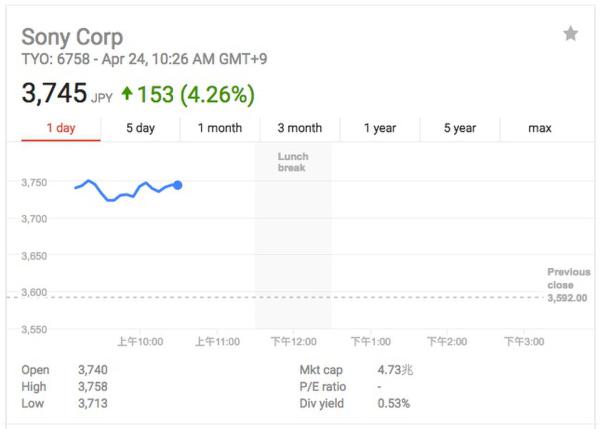This screenshot has height=429, width=600.
Task: Click the Open price 3,740 value
Action: (92, 370)
